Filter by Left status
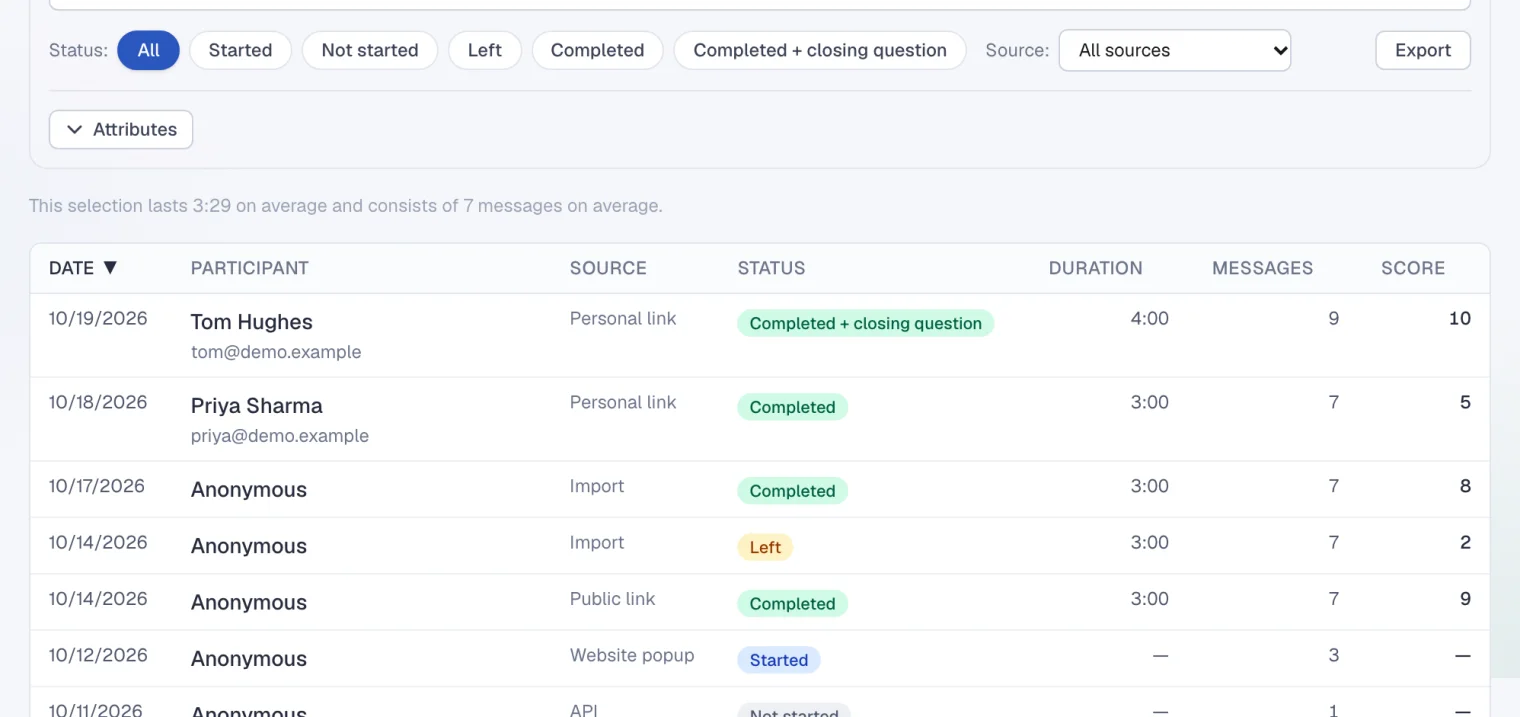 485,50
